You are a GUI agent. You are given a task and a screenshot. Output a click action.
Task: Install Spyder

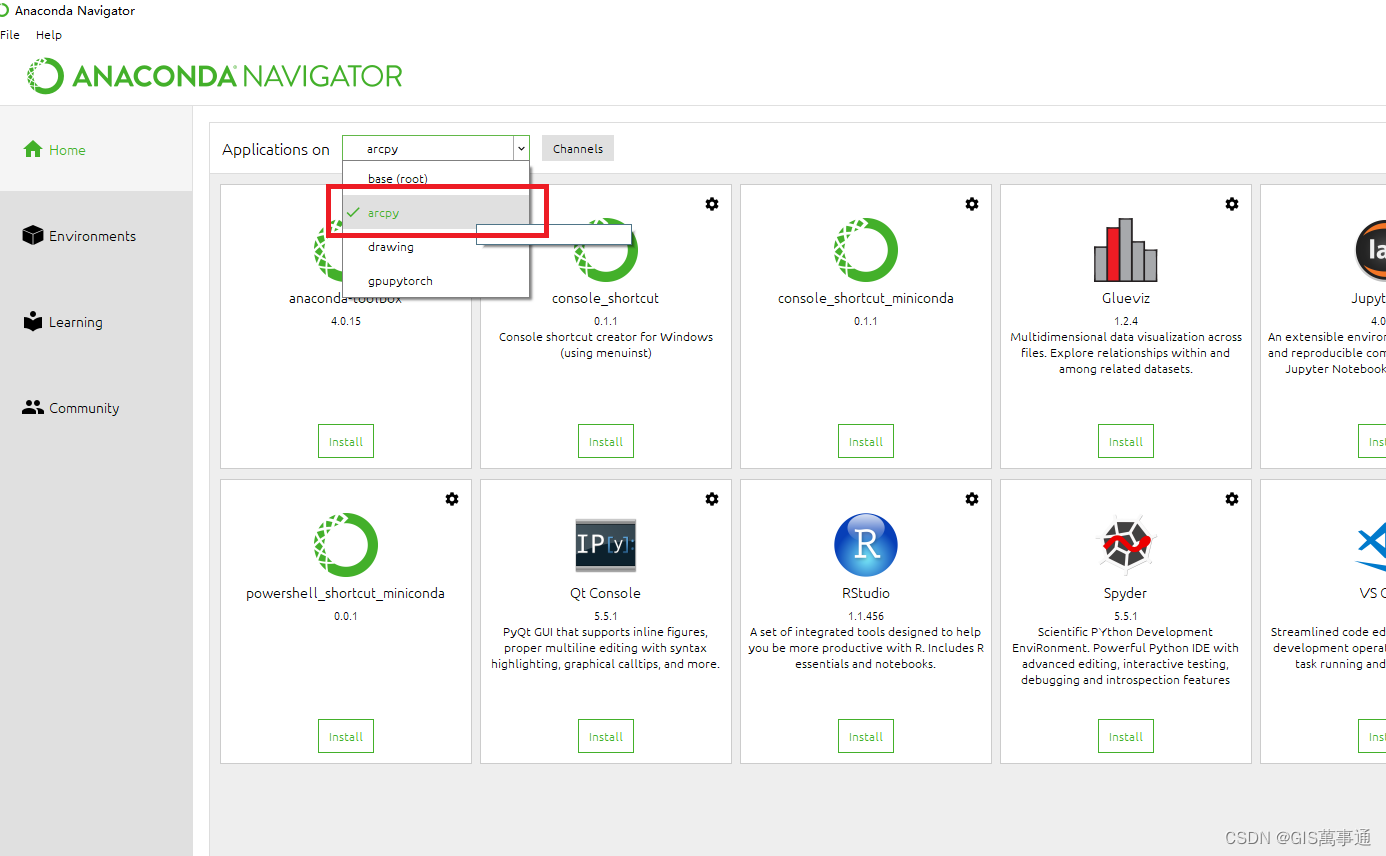pyautogui.click(x=1126, y=736)
